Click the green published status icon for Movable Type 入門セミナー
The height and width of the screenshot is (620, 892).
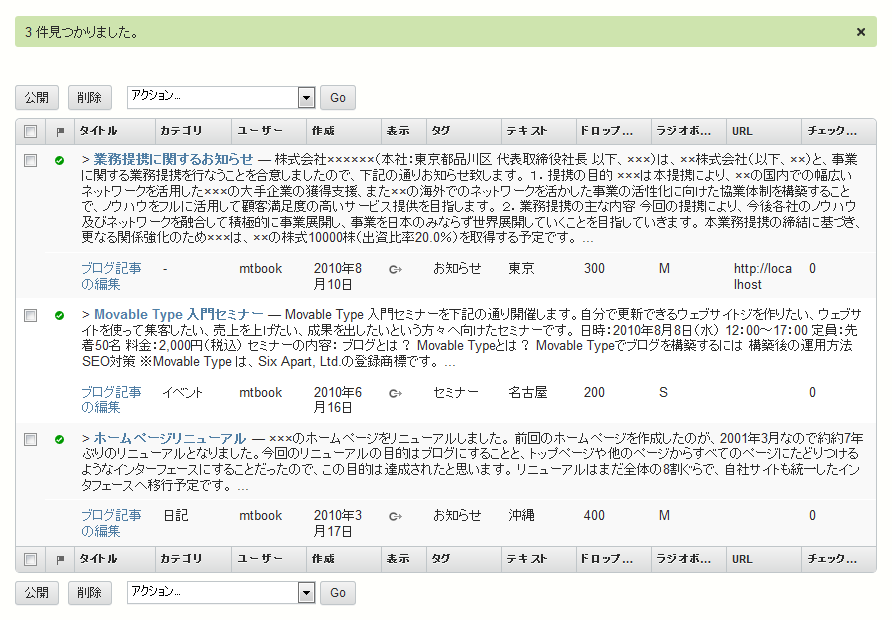[x=59, y=315]
